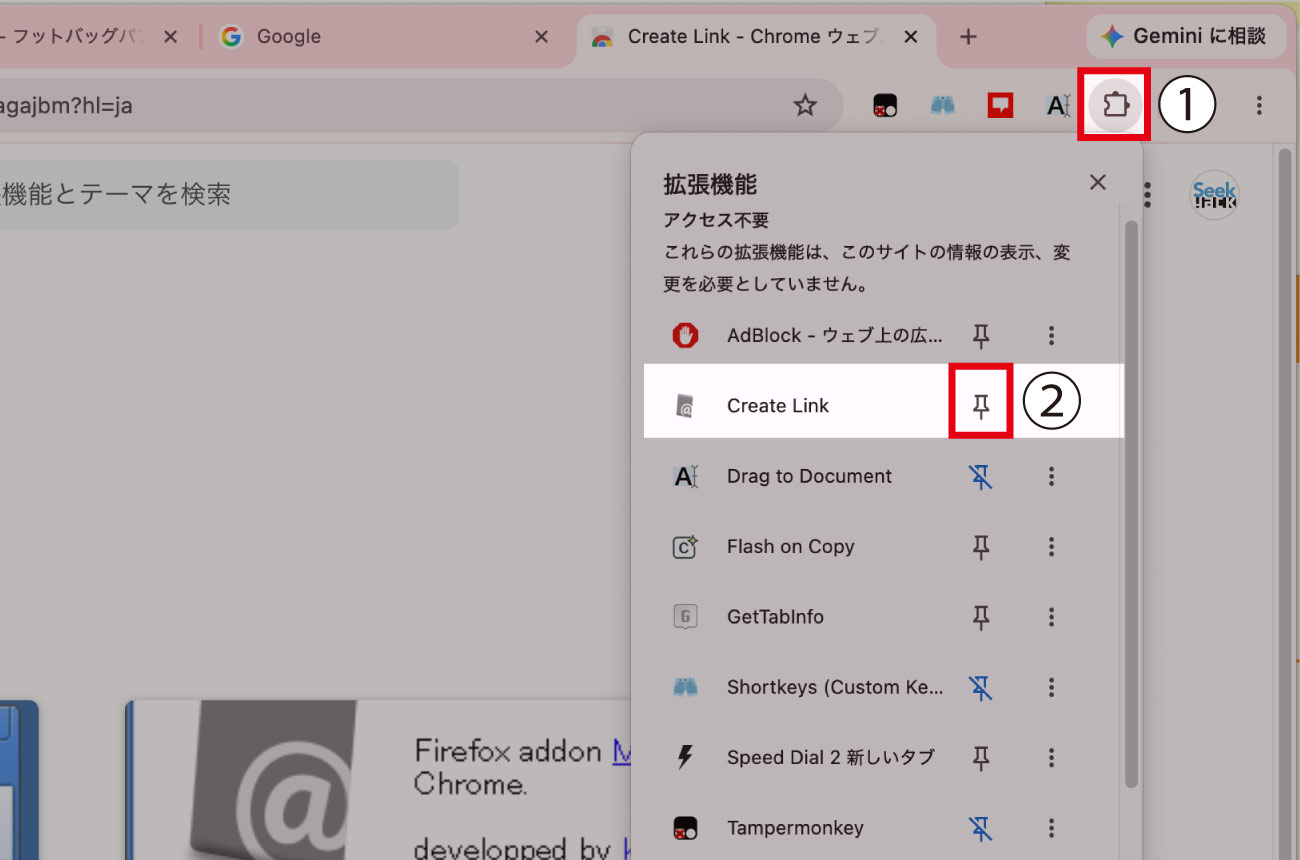This screenshot has height=860, width=1300.
Task: Click the Flash on Copy list icon
Action: tap(685, 547)
